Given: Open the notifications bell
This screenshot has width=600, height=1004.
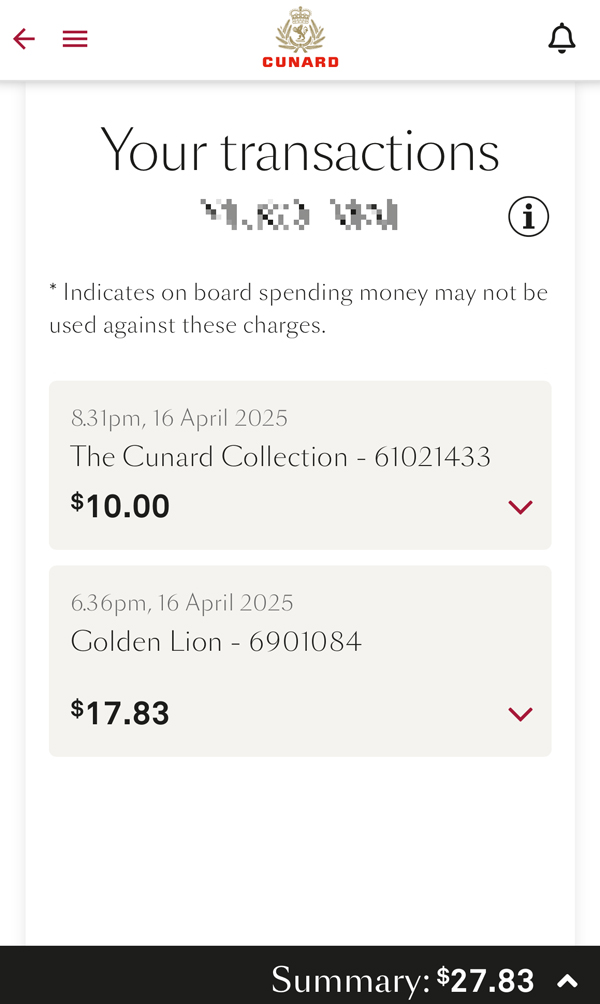Looking at the screenshot, I should point(562,38).
